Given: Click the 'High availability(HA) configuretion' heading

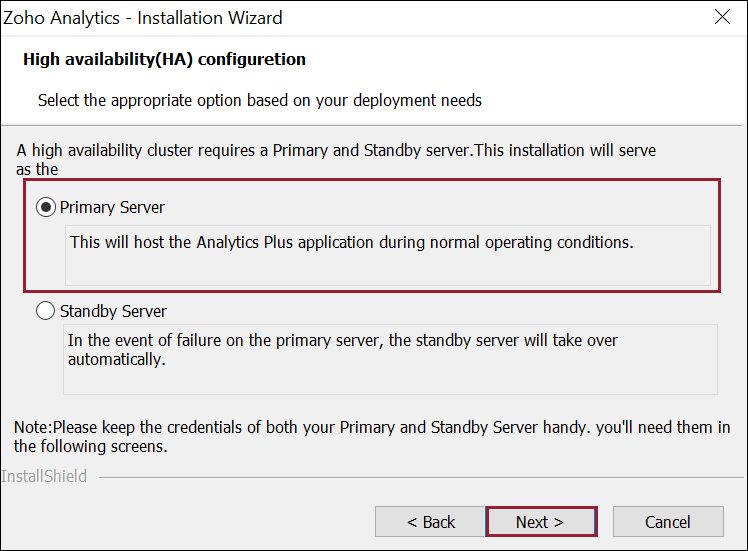Looking at the screenshot, I should (164, 60).
